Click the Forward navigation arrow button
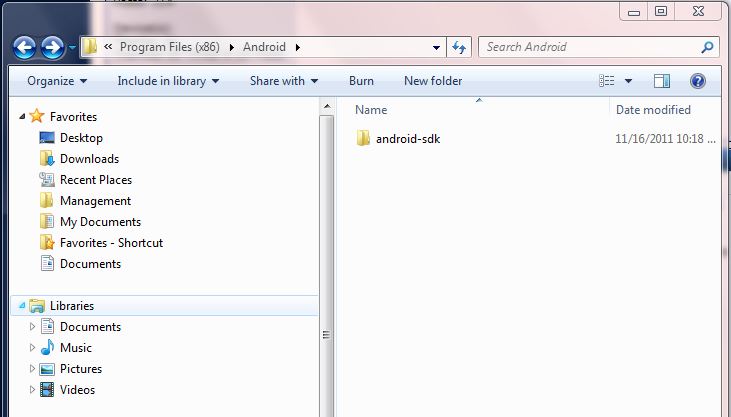The width and height of the screenshot is (731, 417). pyautogui.click(x=52, y=47)
